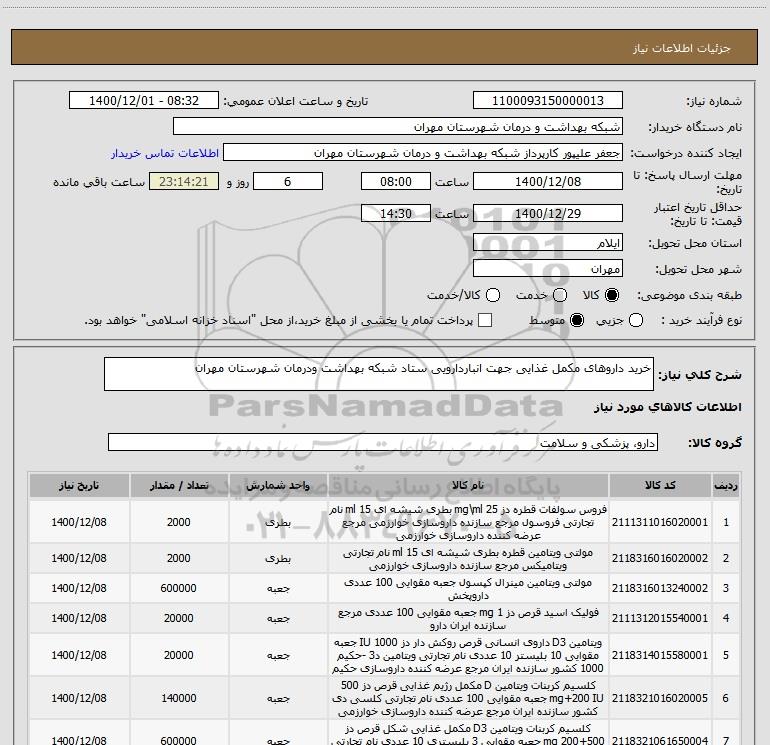This screenshot has width=770, height=745.
Task: Click the vitamin D3 1000 IU item name
Action: click(x=468, y=656)
